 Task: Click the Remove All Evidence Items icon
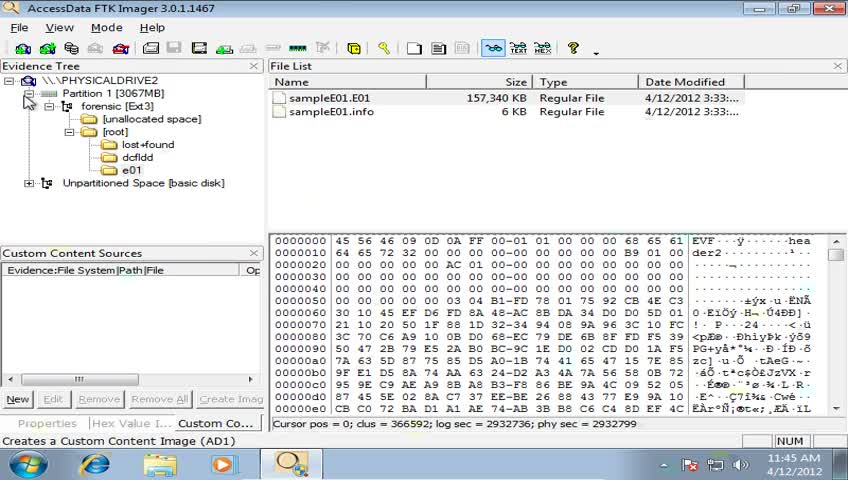coord(121,49)
